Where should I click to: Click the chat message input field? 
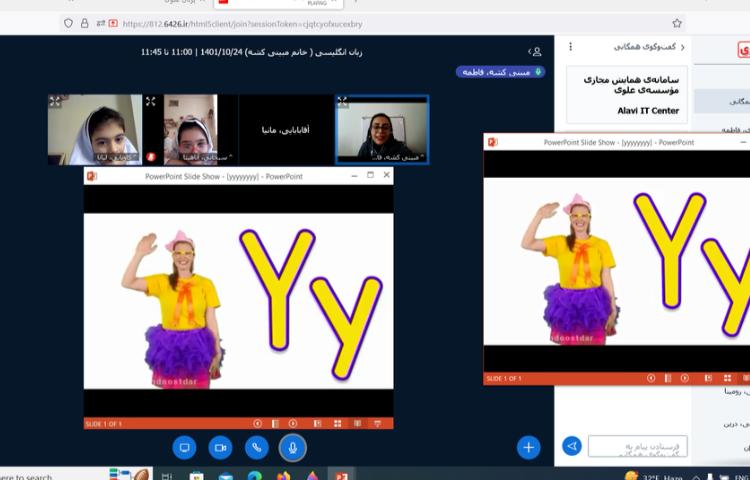(x=638, y=446)
